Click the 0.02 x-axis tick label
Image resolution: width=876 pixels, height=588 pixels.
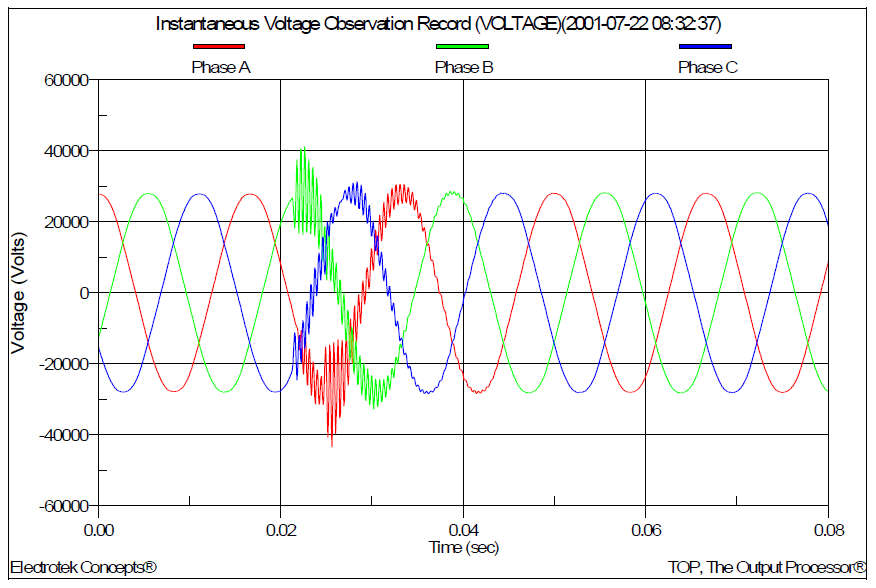coord(281,526)
